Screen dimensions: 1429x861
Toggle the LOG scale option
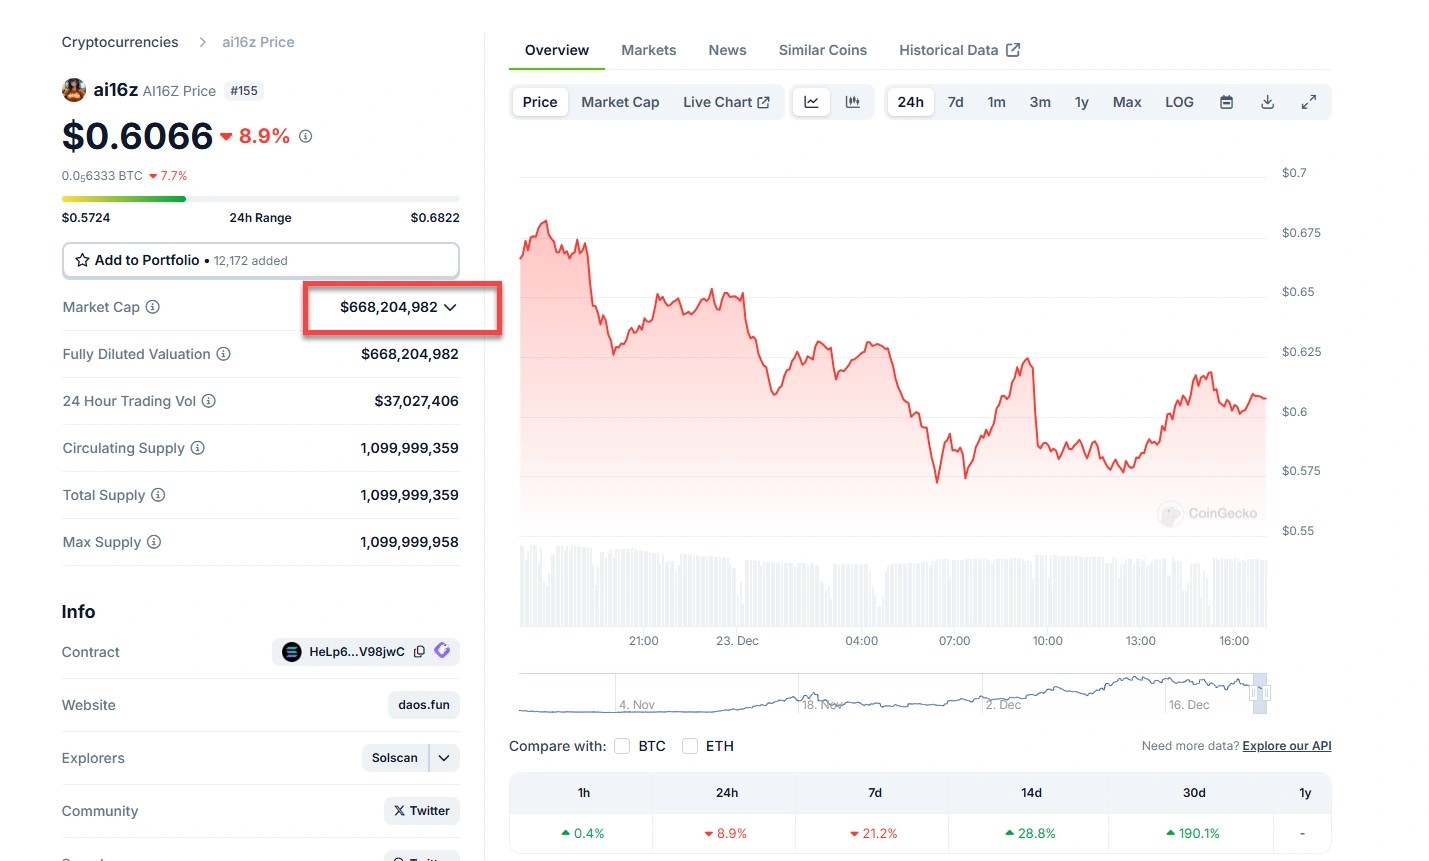(1179, 102)
